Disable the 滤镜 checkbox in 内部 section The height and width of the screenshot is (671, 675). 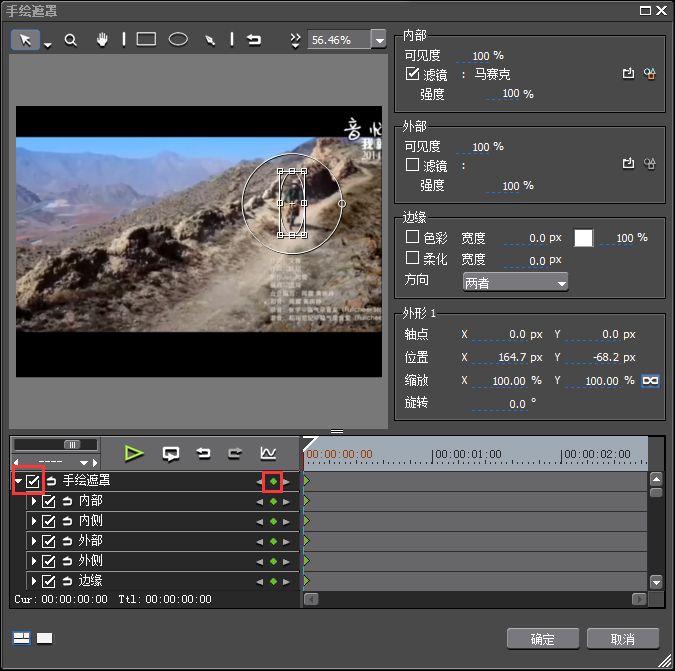[x=412, y=74]
